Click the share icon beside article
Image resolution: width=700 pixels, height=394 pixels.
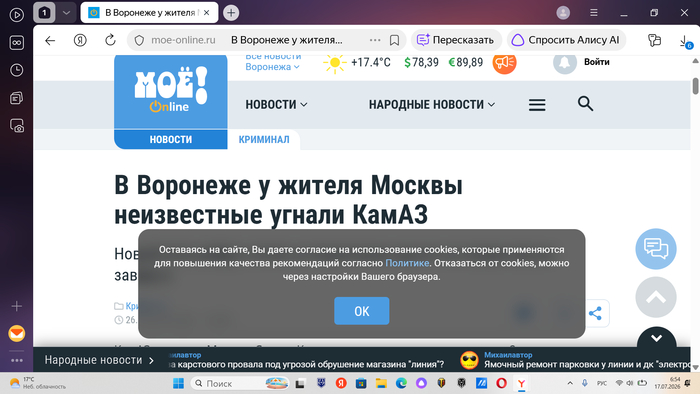coord(595,313)
